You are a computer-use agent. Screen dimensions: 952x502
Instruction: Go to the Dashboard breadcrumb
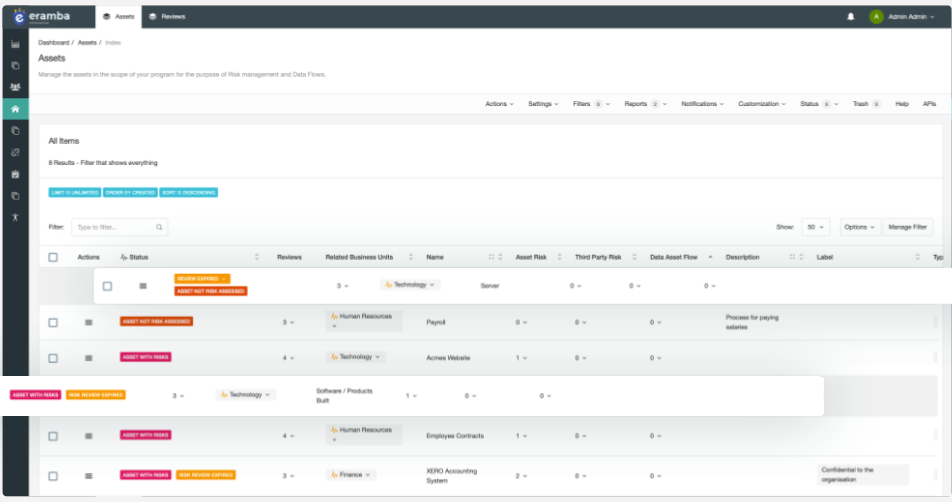[x=53, y=42]
